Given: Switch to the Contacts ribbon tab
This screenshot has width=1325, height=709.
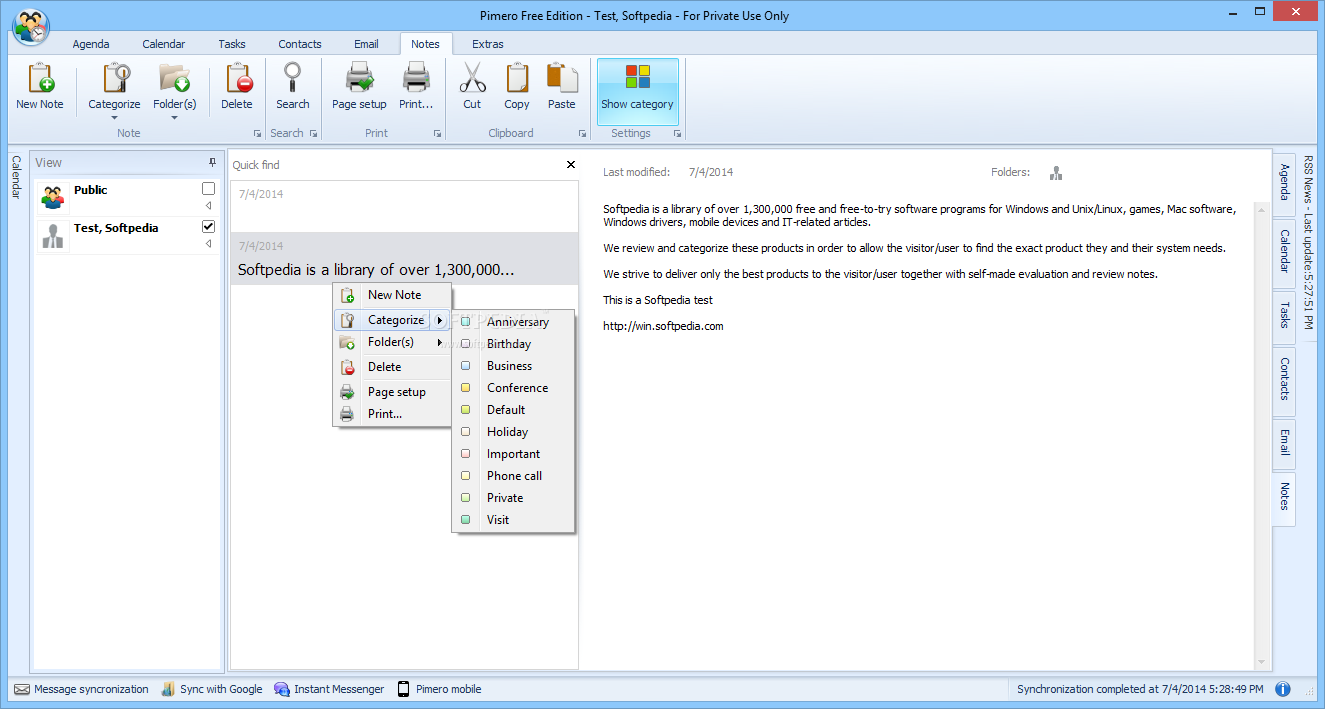Looking at the screenshot, I should tap(300, 44).
